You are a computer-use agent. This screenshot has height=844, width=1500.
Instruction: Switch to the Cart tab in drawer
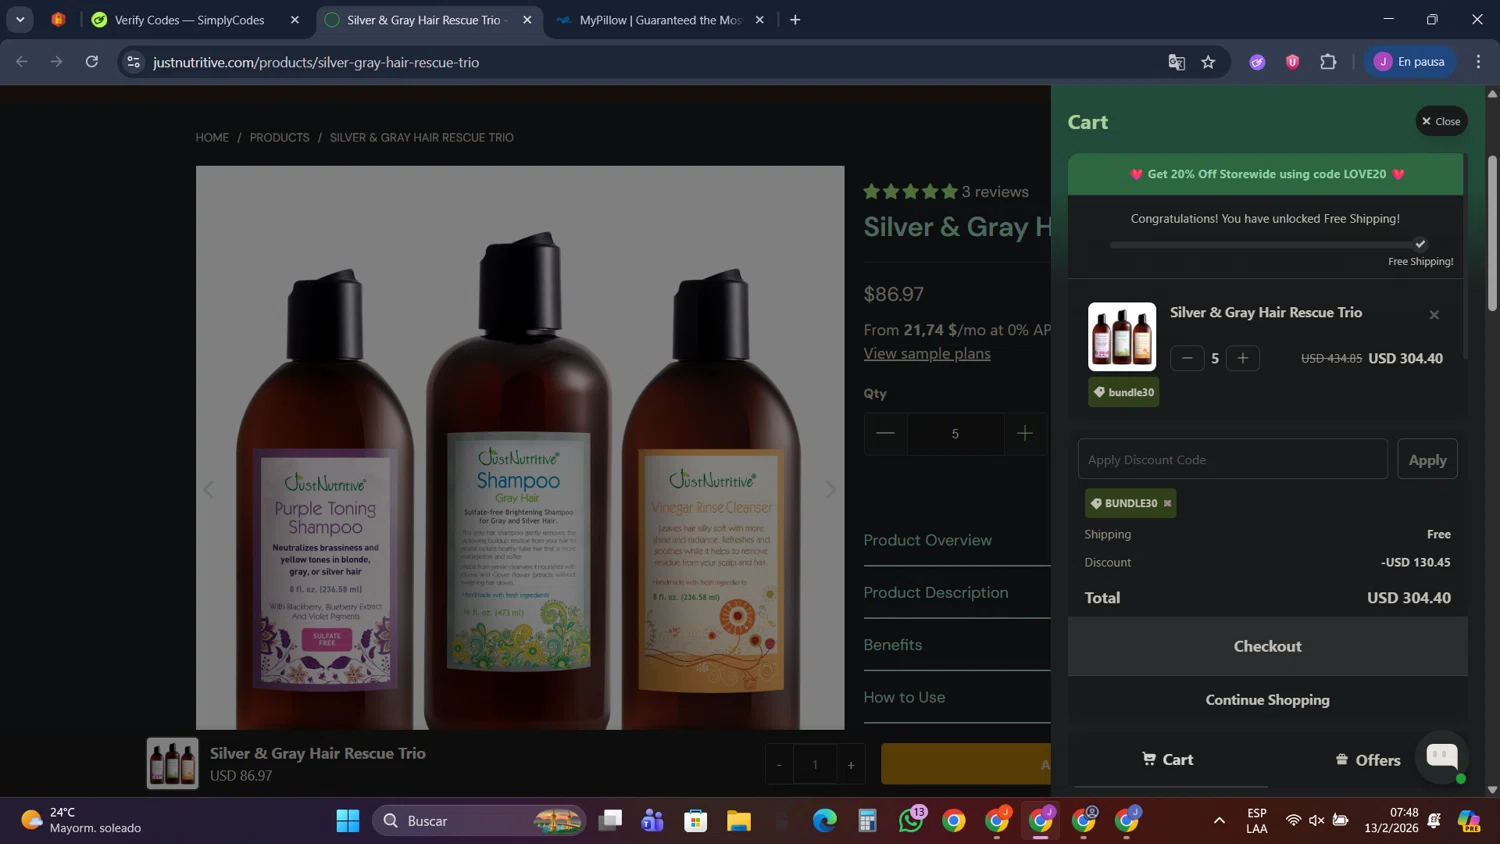(1167, 759)
